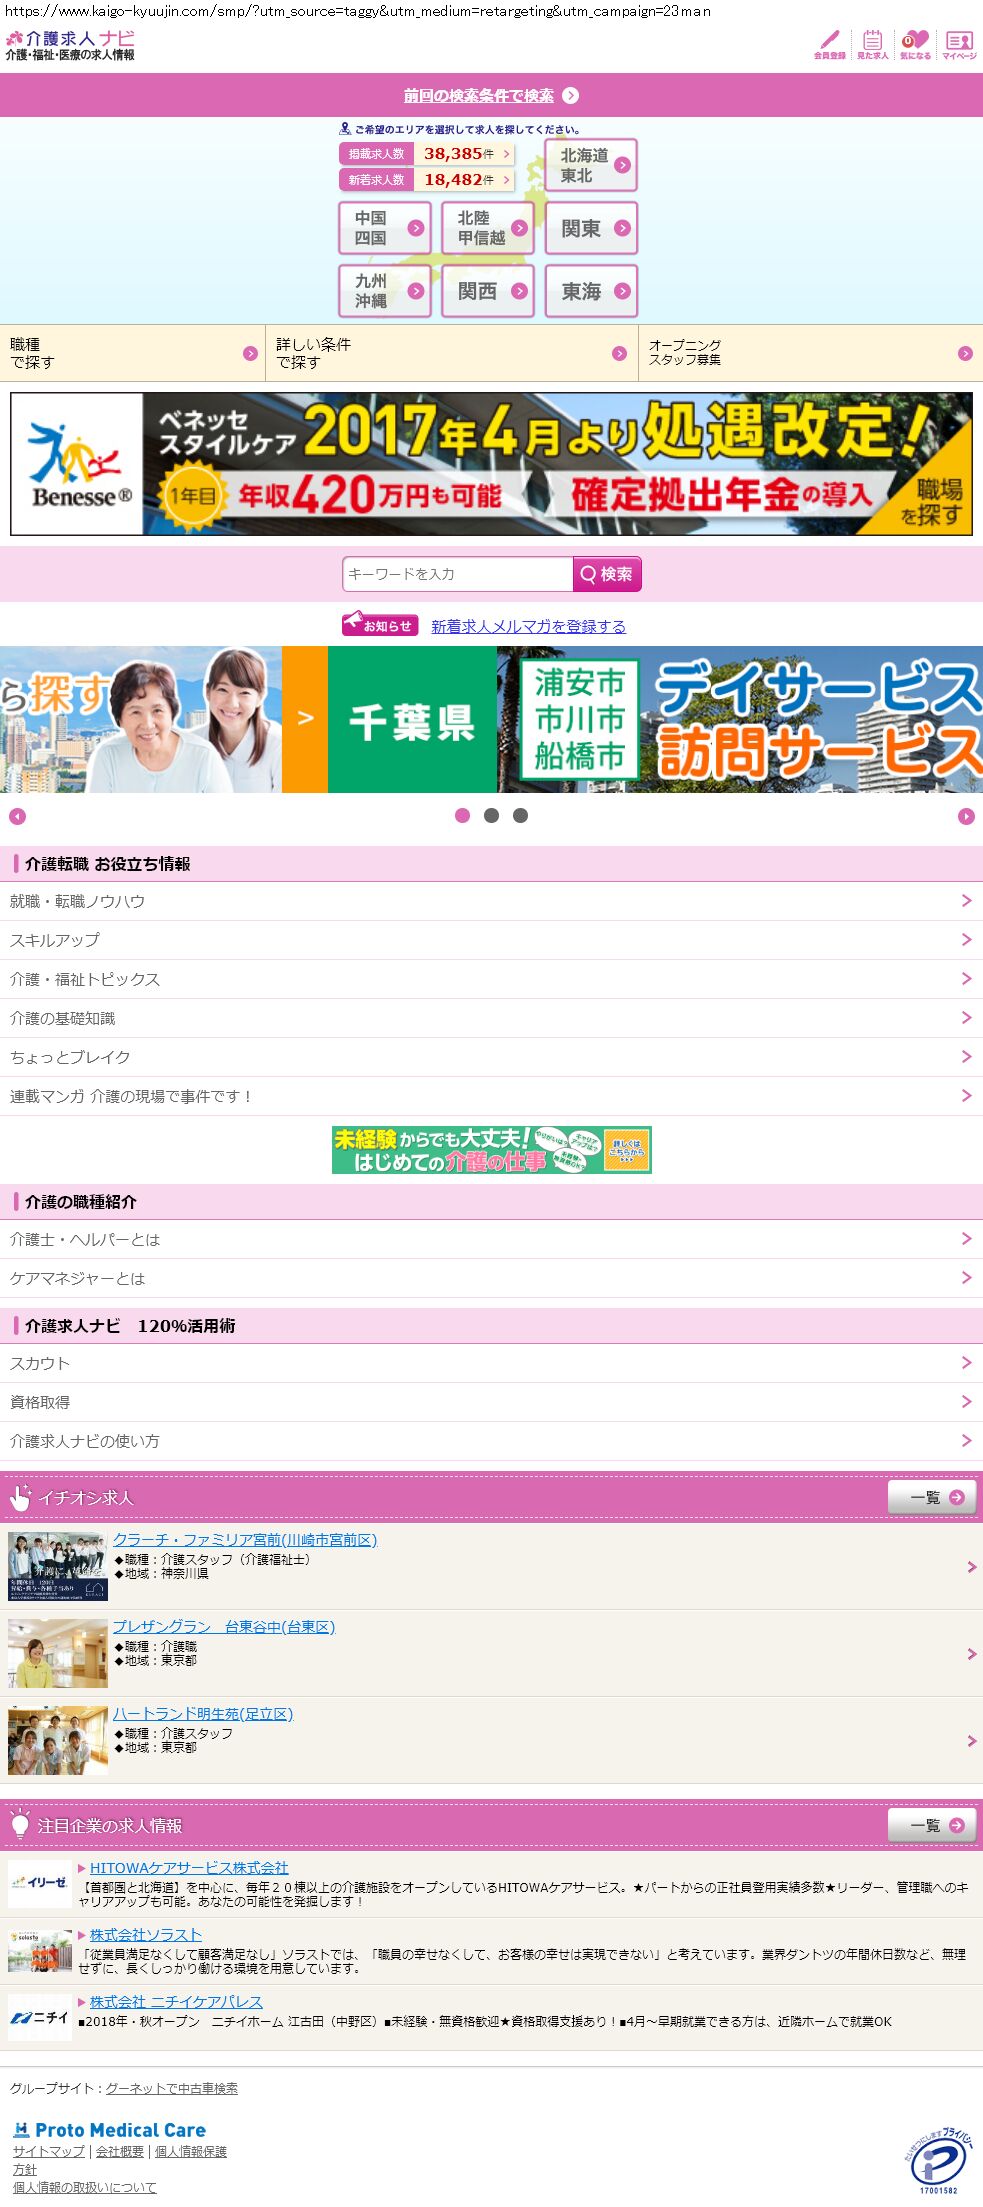Viewport: 983px width, 2207px height.
Task: Expand ちょっとブレイク row
Action: click(x=491, y=1057)
